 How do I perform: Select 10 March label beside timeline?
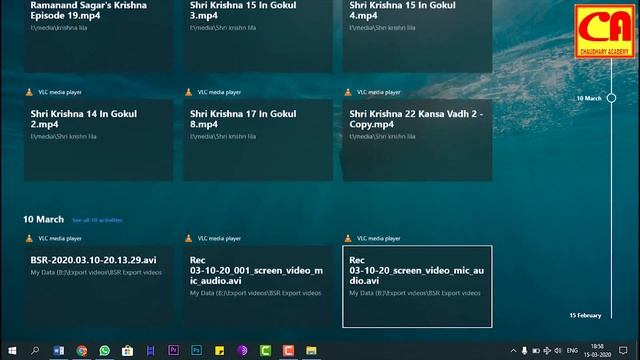tap(589, 98)
